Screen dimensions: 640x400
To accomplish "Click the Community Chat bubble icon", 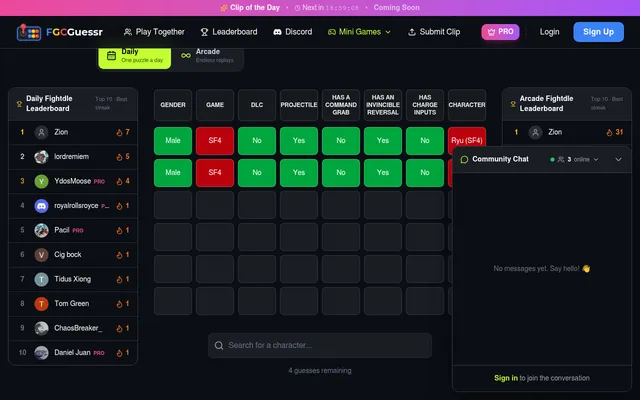I will click(464, 159).
